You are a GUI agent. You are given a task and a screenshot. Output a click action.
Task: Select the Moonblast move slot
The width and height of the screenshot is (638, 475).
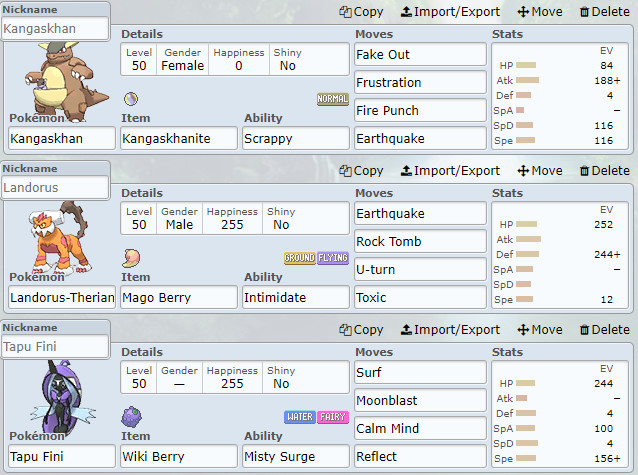[x=420, y=401]
